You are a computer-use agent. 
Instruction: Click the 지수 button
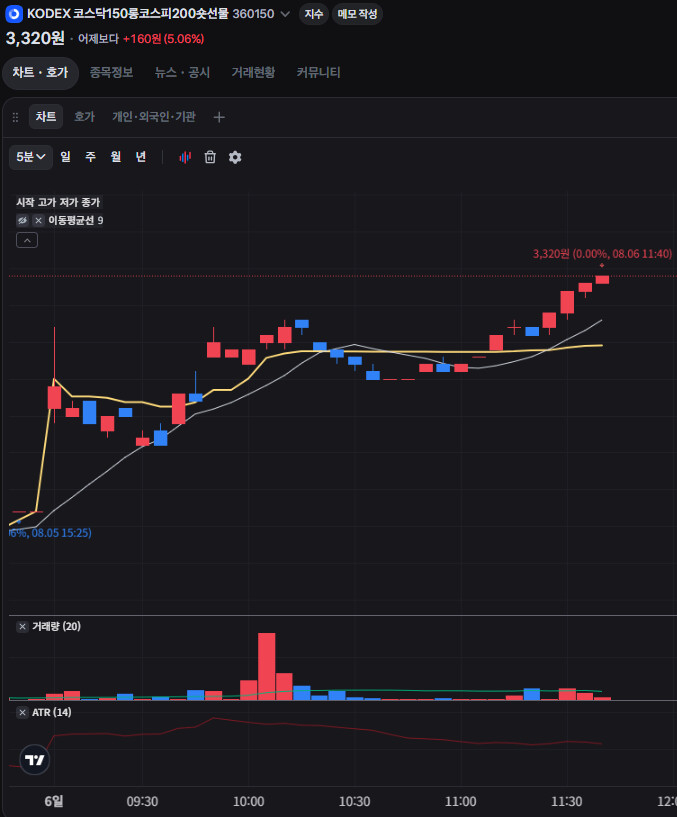(x=313, y=14)
